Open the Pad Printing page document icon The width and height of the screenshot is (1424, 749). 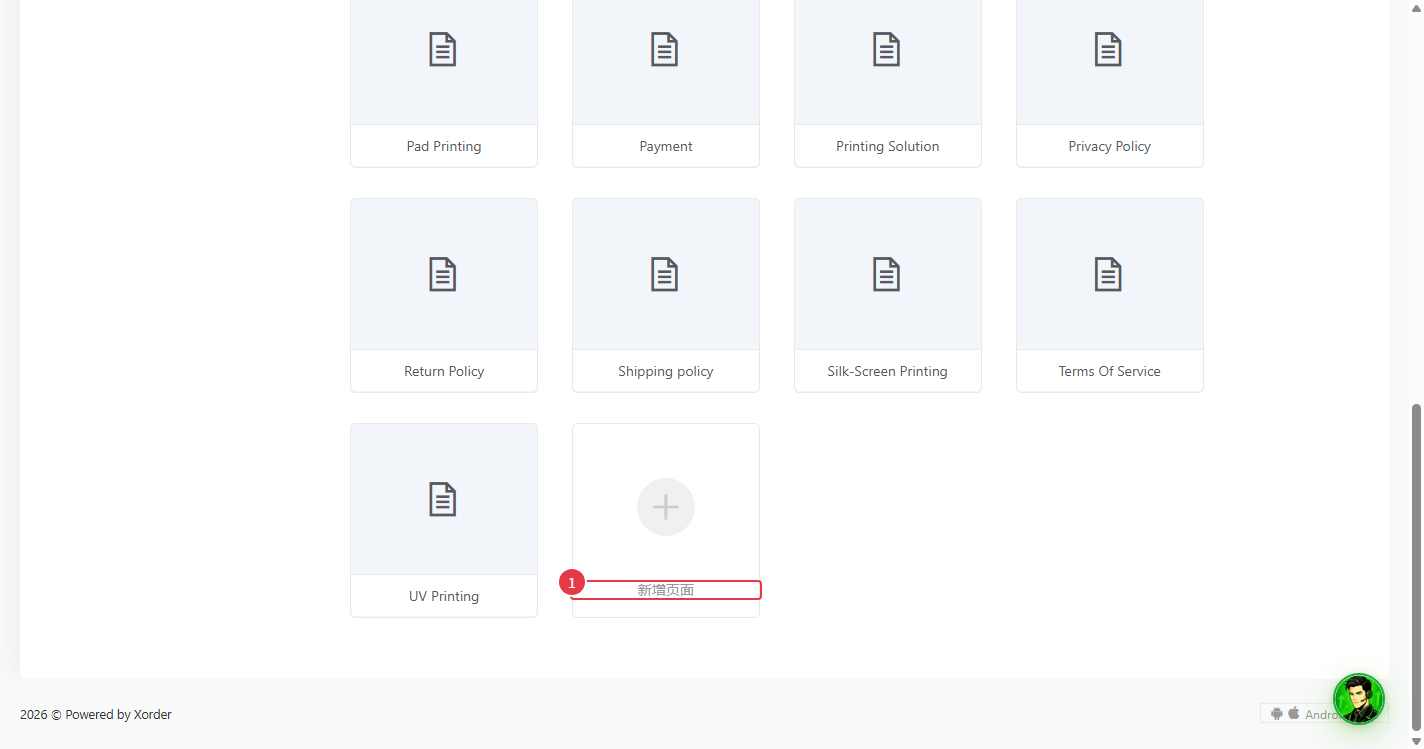tap(443, 50)
